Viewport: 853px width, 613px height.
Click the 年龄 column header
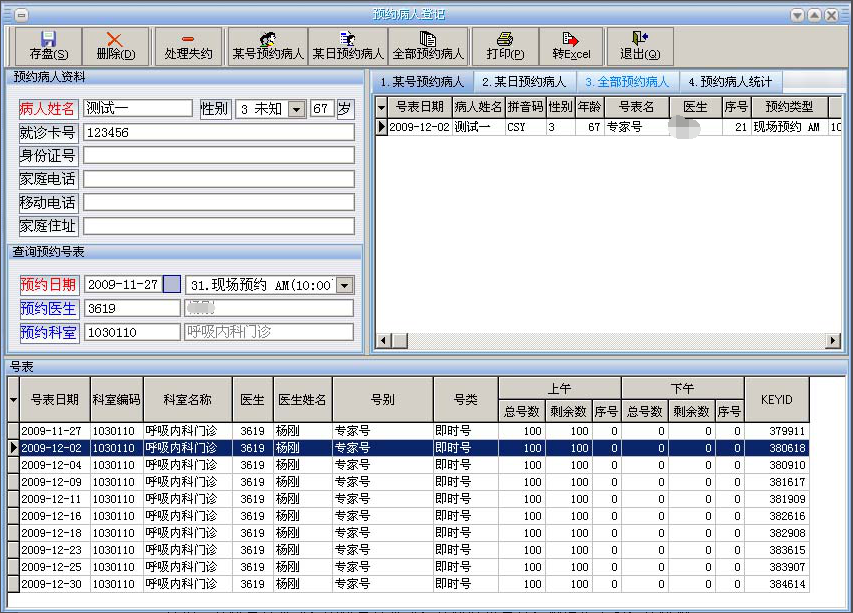(589, 107)
